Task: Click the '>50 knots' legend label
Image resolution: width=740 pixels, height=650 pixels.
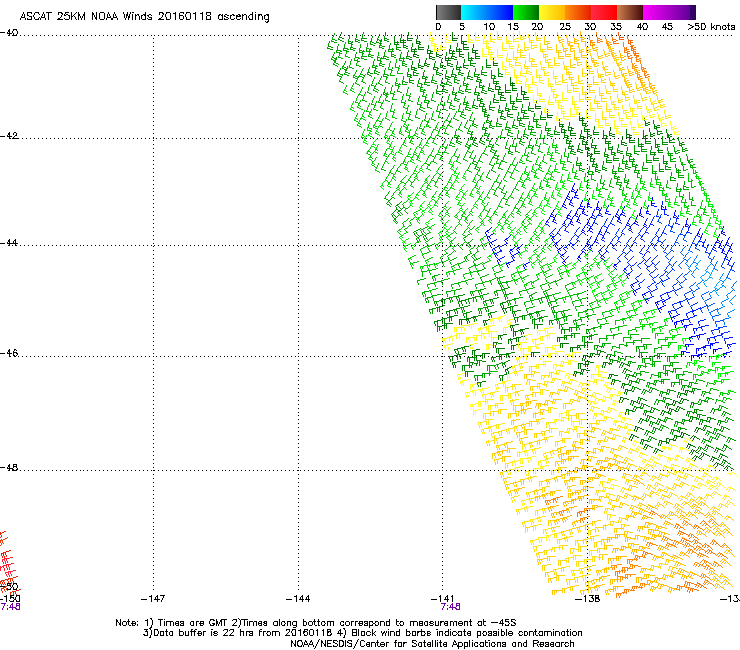Action: point(711,27)
